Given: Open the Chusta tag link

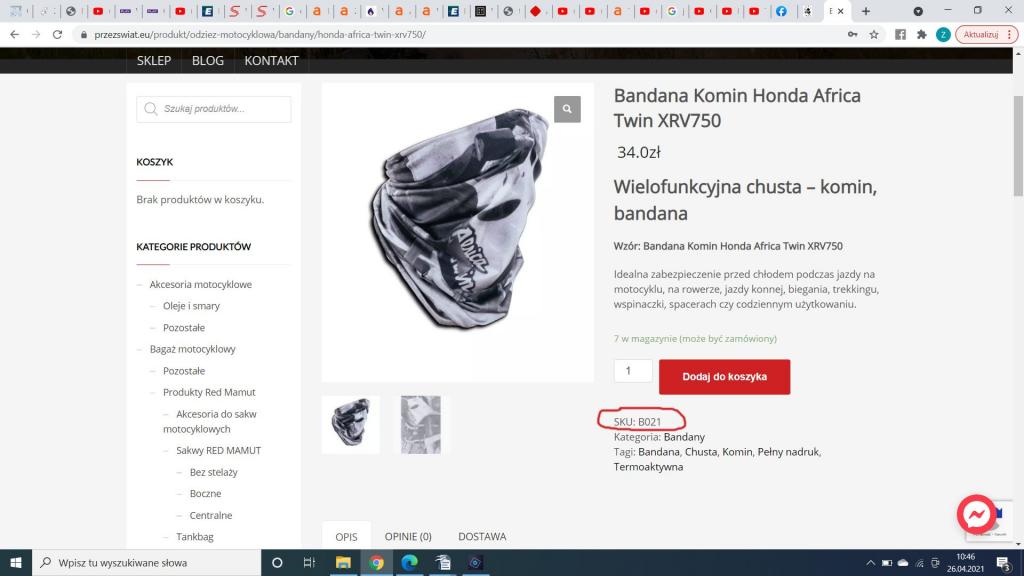Looking at the screenshot, I should point(700,452).
